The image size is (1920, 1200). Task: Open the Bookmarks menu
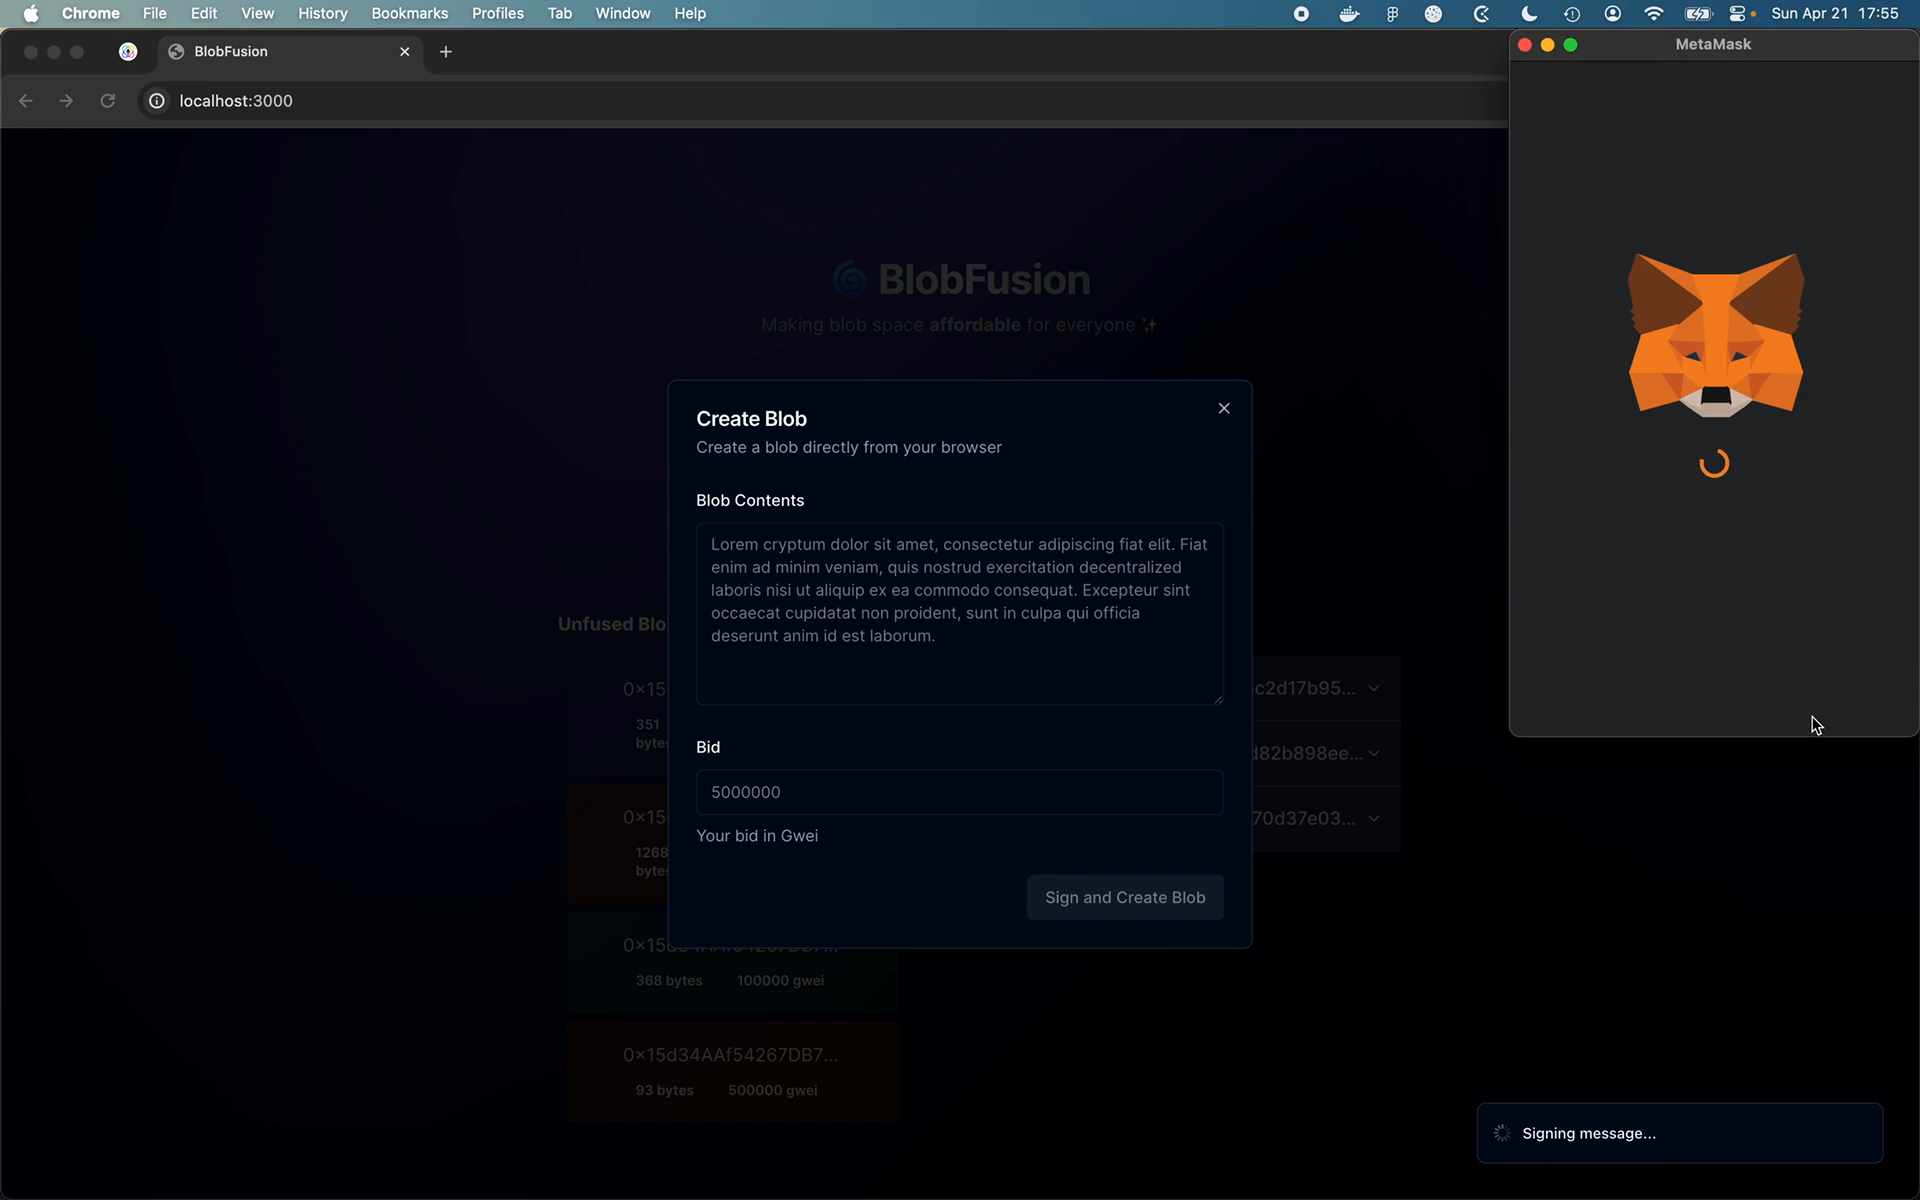[x=409, y=13]
